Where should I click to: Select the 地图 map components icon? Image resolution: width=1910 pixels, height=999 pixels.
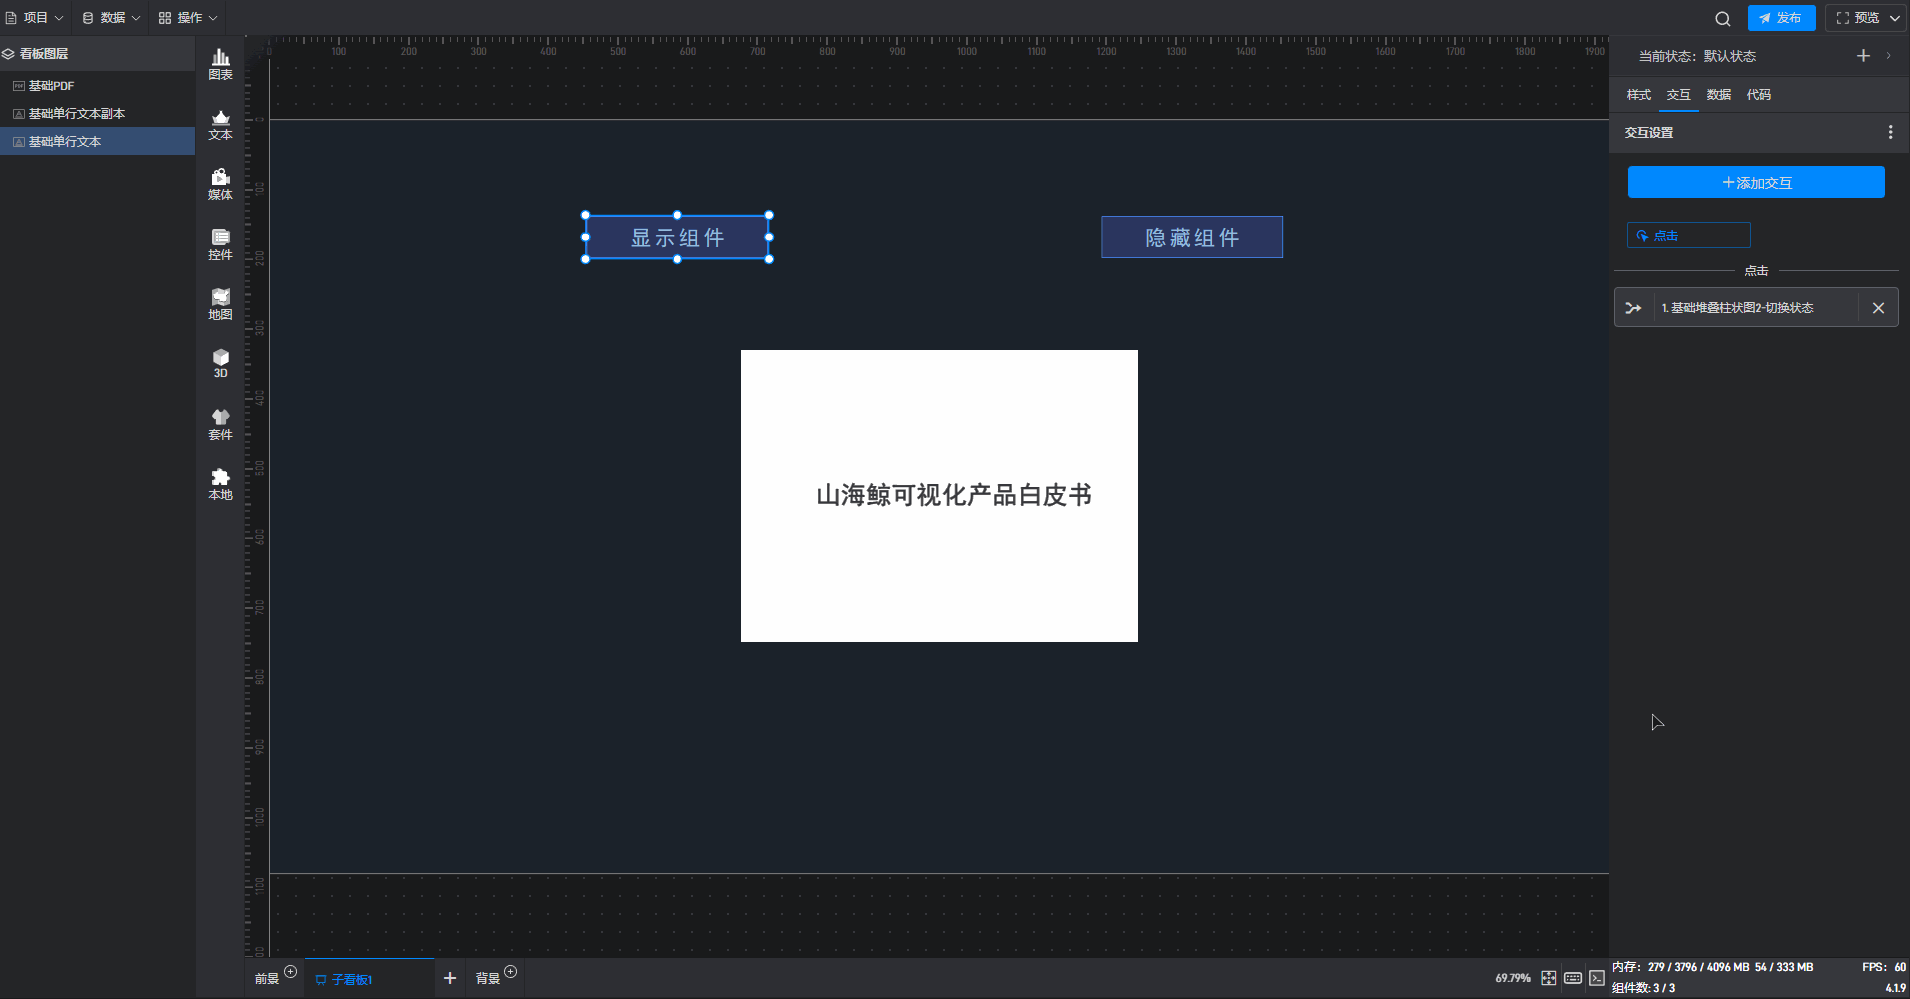[x=220, y=304]
